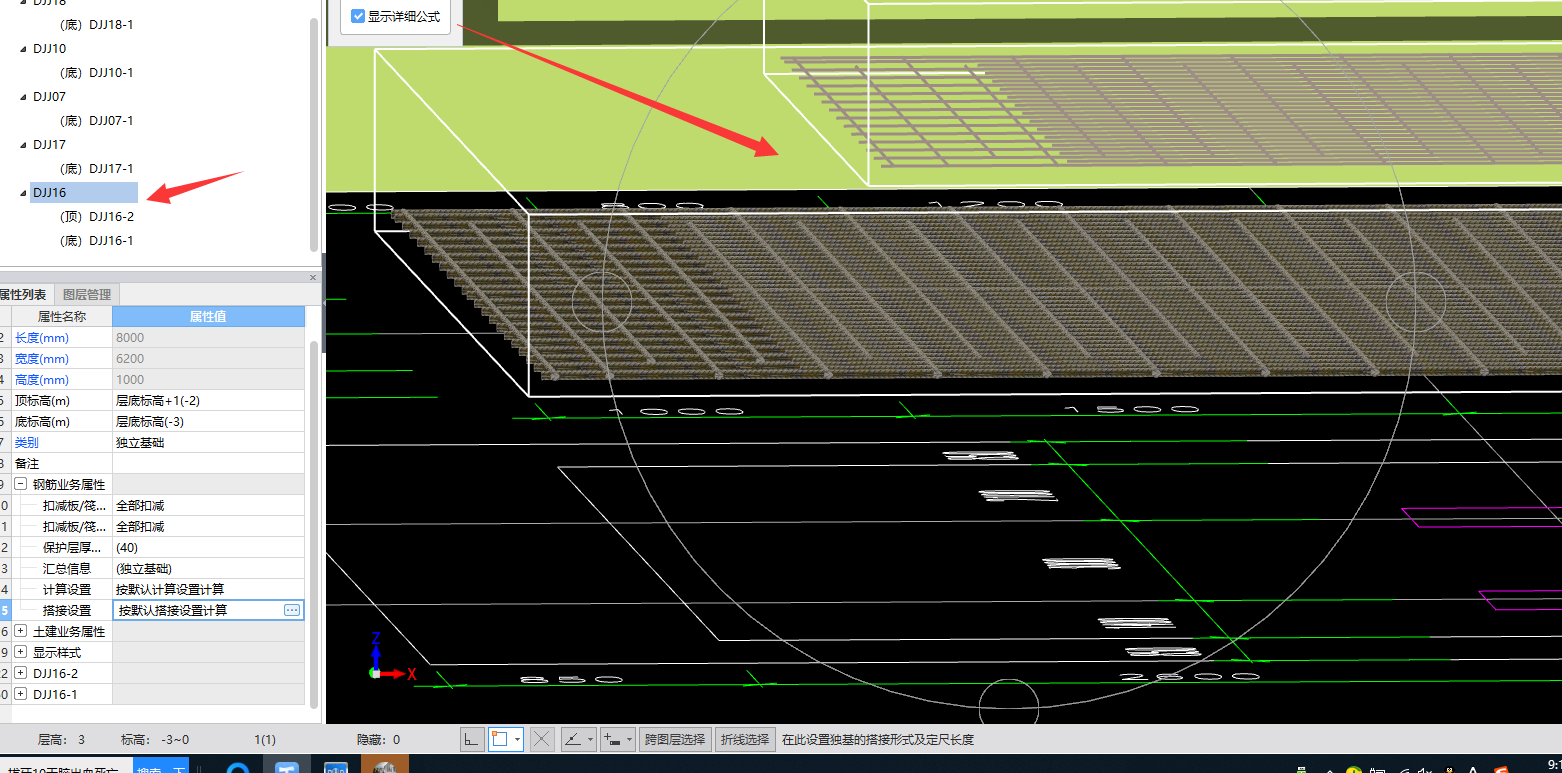Click the Cortana circle taskbar icon
Screen dimensions: 1562x773
237,766
